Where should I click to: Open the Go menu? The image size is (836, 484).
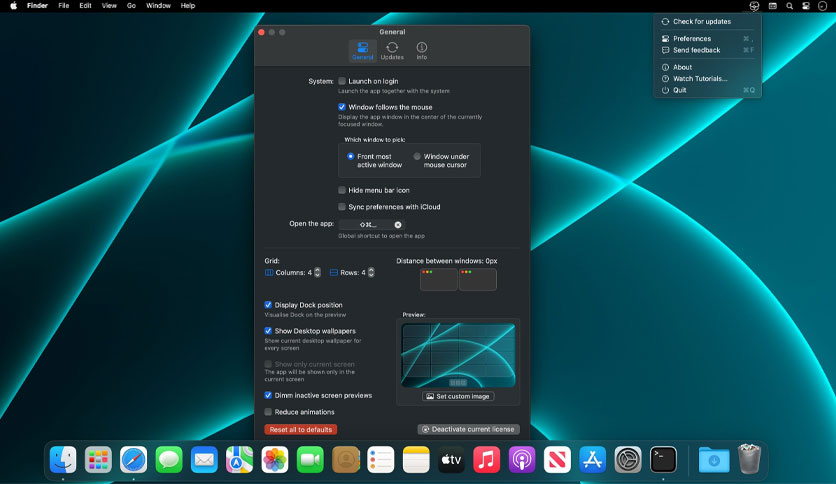[131, 6]
